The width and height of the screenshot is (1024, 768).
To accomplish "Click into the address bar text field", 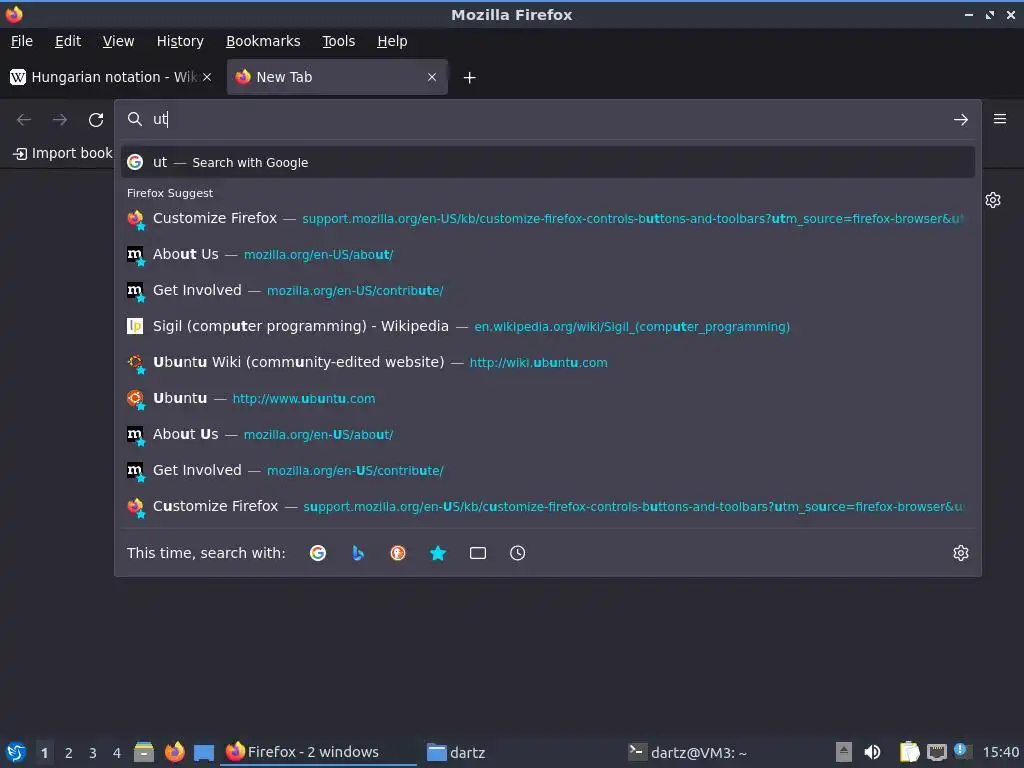I will point(549,119).
